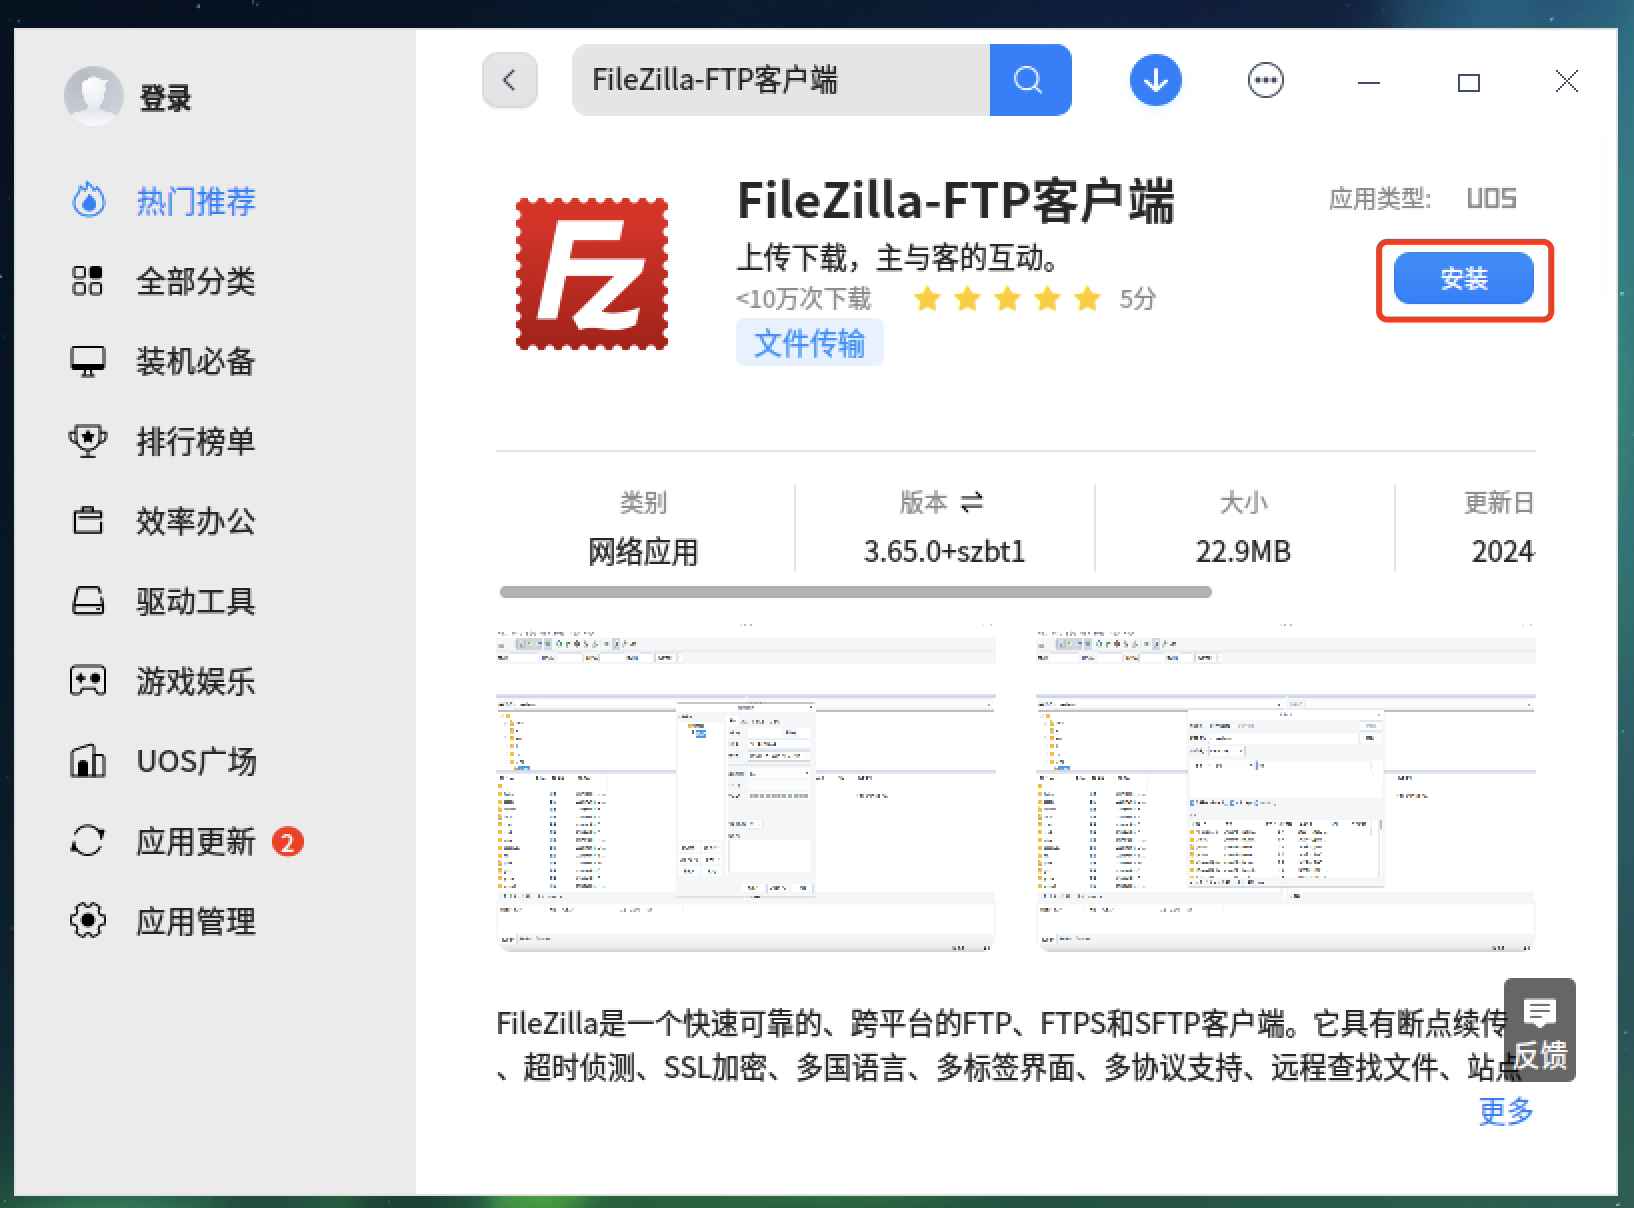Select 效率办公 category
This screenshot has height=1208, width=1634.
click(196, 521)
